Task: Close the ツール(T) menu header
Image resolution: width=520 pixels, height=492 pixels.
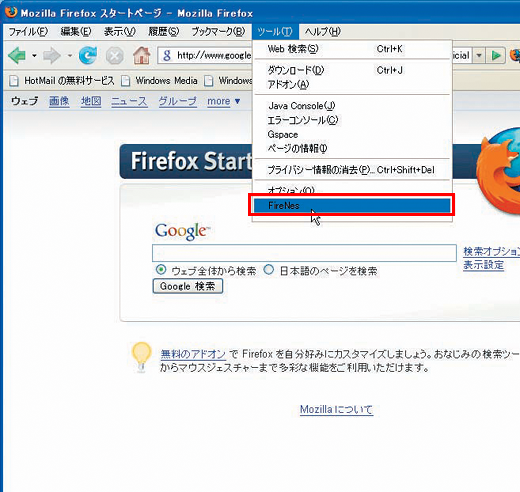Action: click(275, 32)
